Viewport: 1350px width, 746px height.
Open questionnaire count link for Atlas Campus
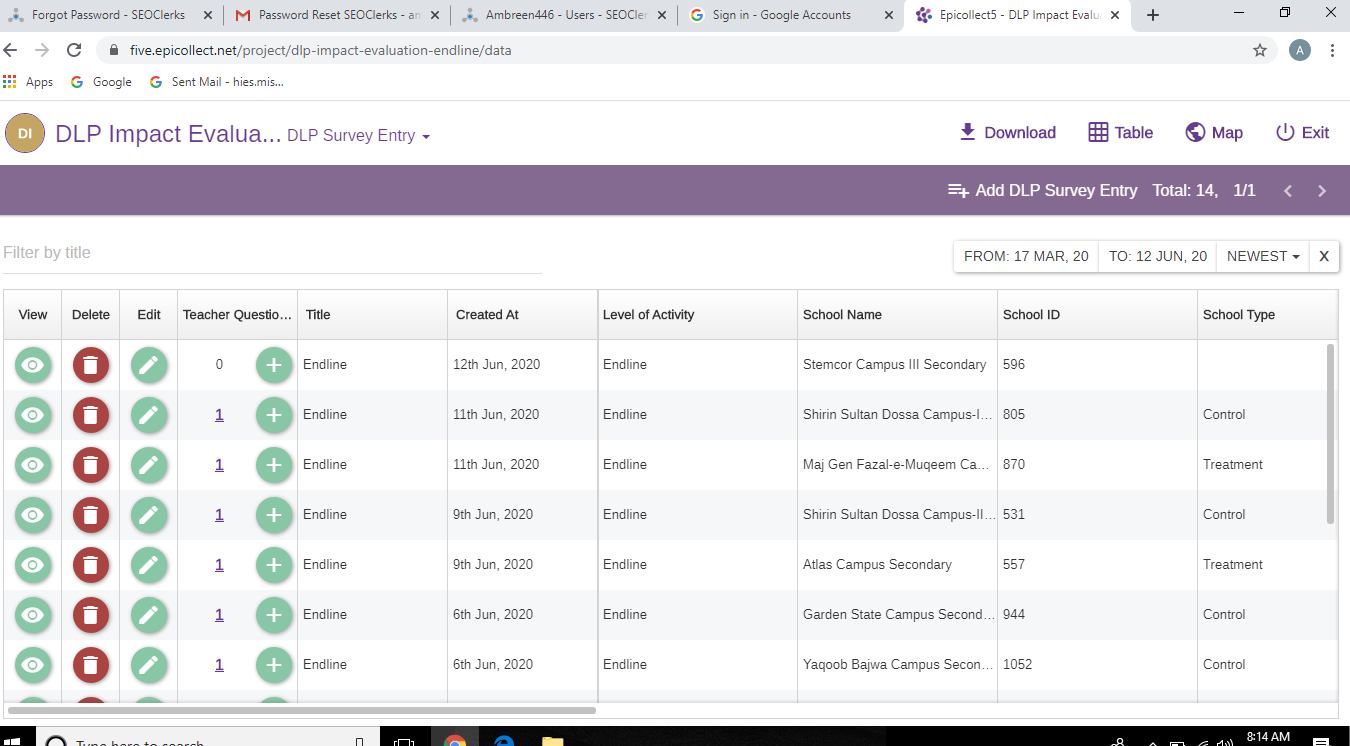[x=219, y=565]
